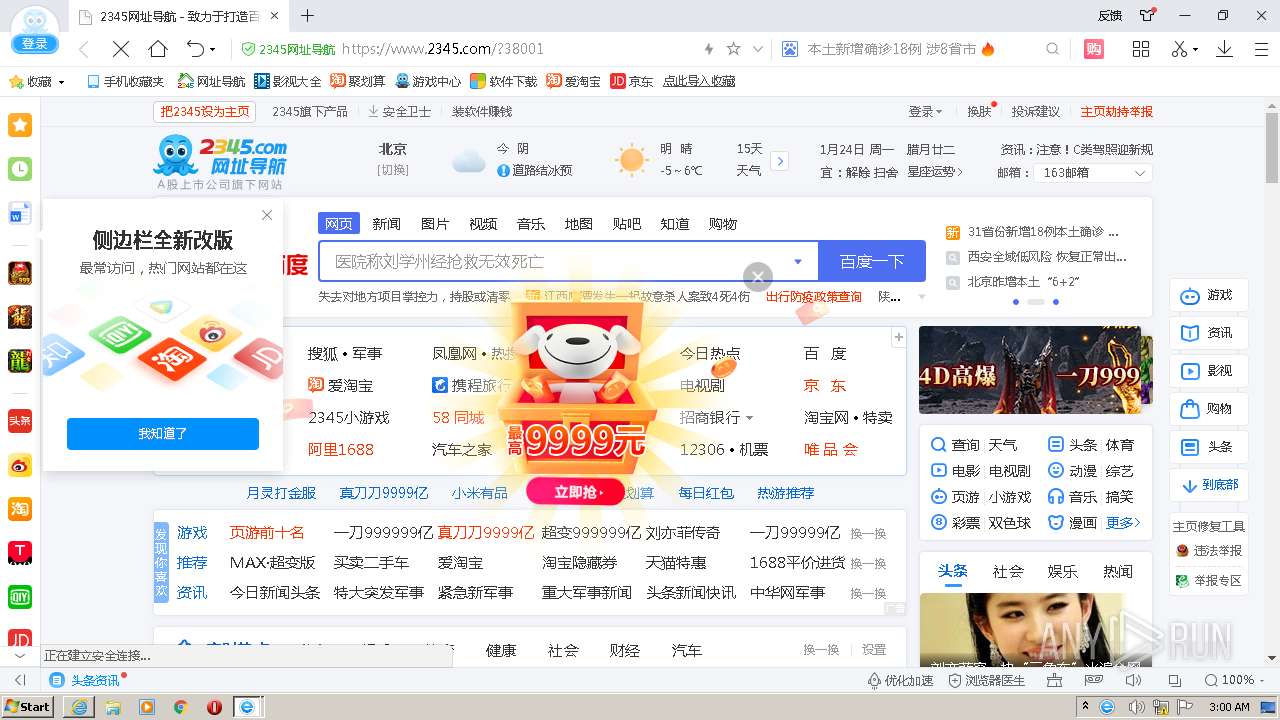Expand the 登录 dropdown in top bar
The height and width of the screenshot is (720, 1280).
coord(925,112)
